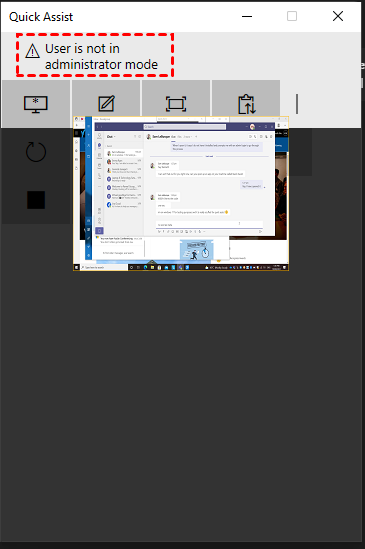Click the vertical bar pause icon

297,104
